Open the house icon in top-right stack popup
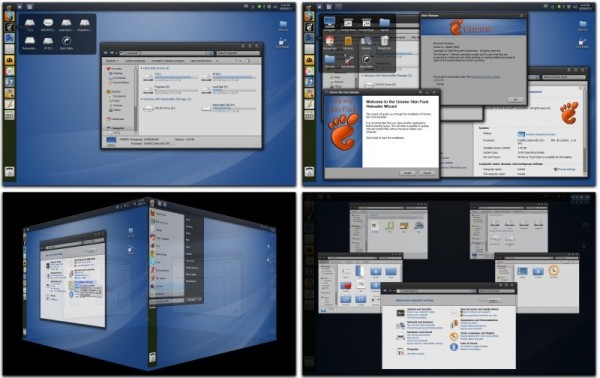The image size is (600, 378). [x=329, y=41]
